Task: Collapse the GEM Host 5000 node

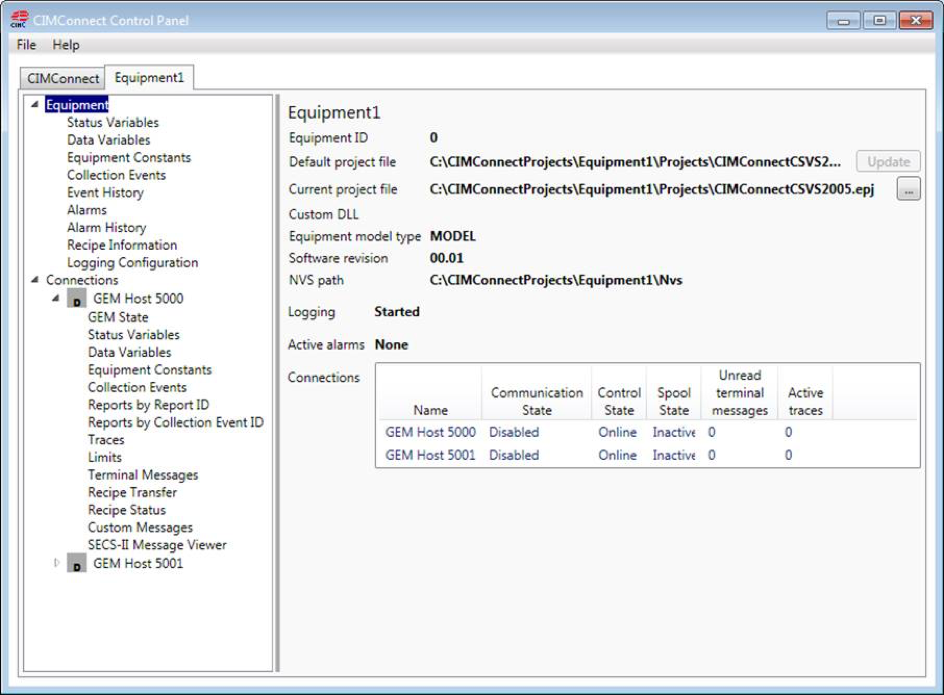Action: click(x=57, y=299)
